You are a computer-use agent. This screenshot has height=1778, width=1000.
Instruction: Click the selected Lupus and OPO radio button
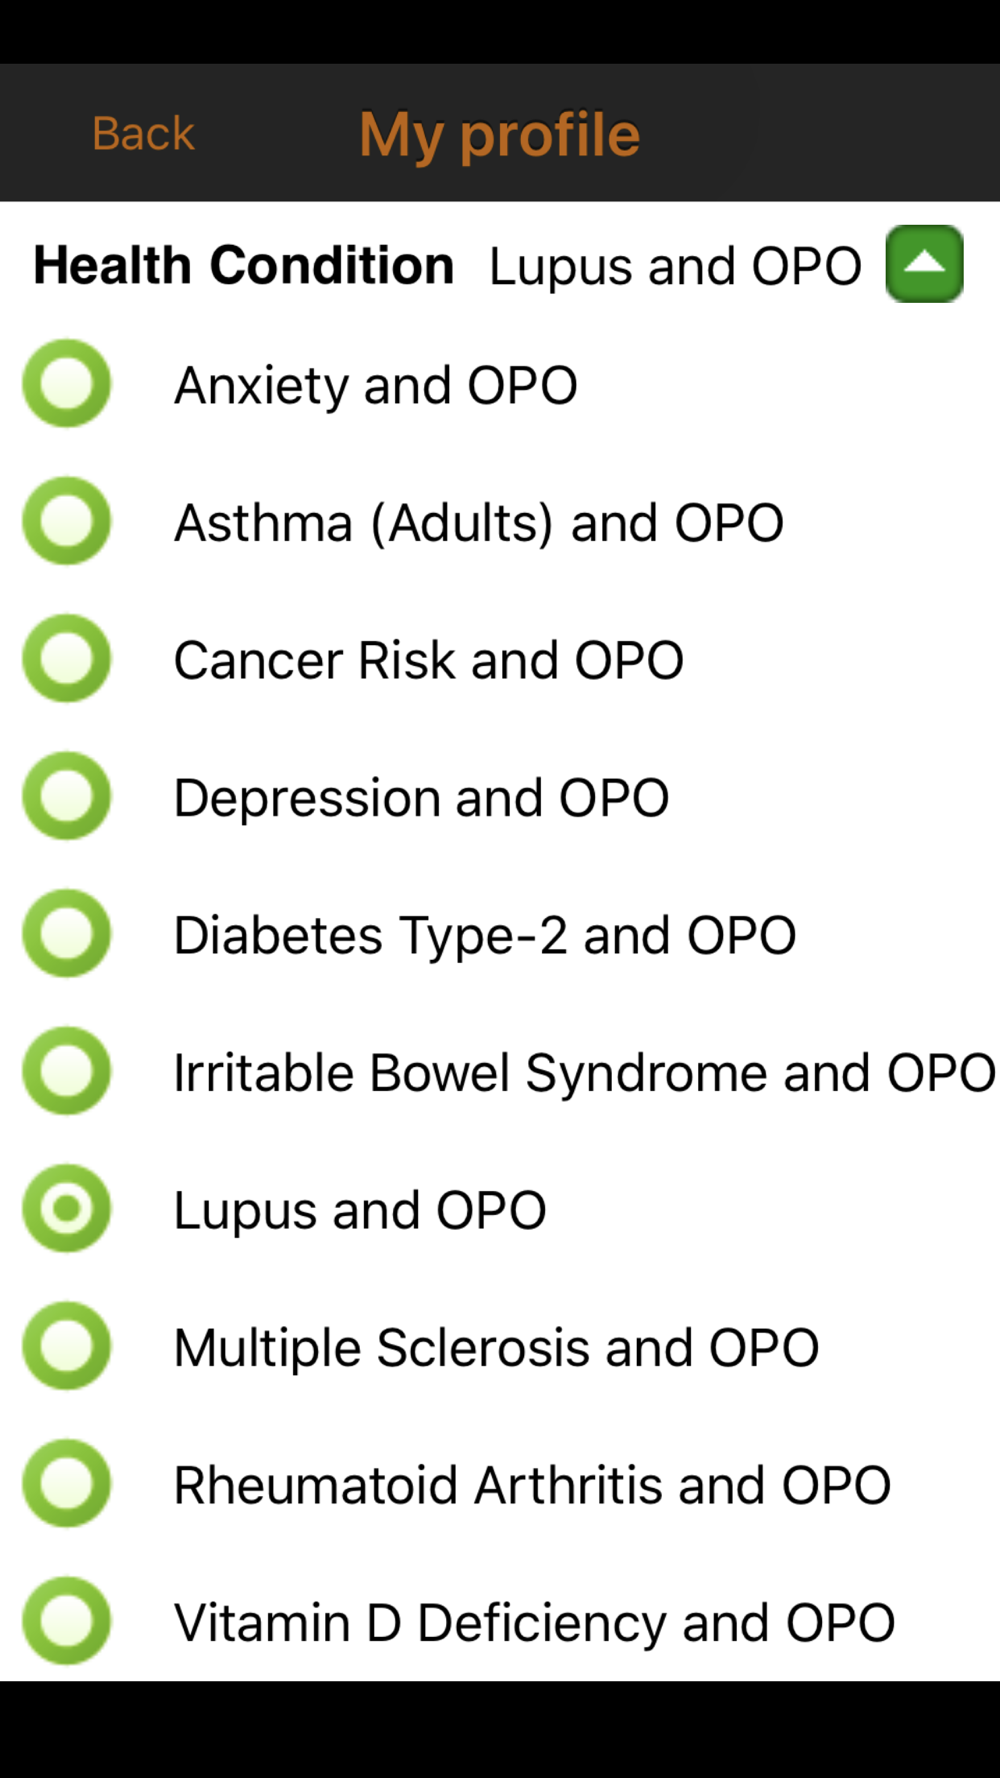tap(67, 1209)
